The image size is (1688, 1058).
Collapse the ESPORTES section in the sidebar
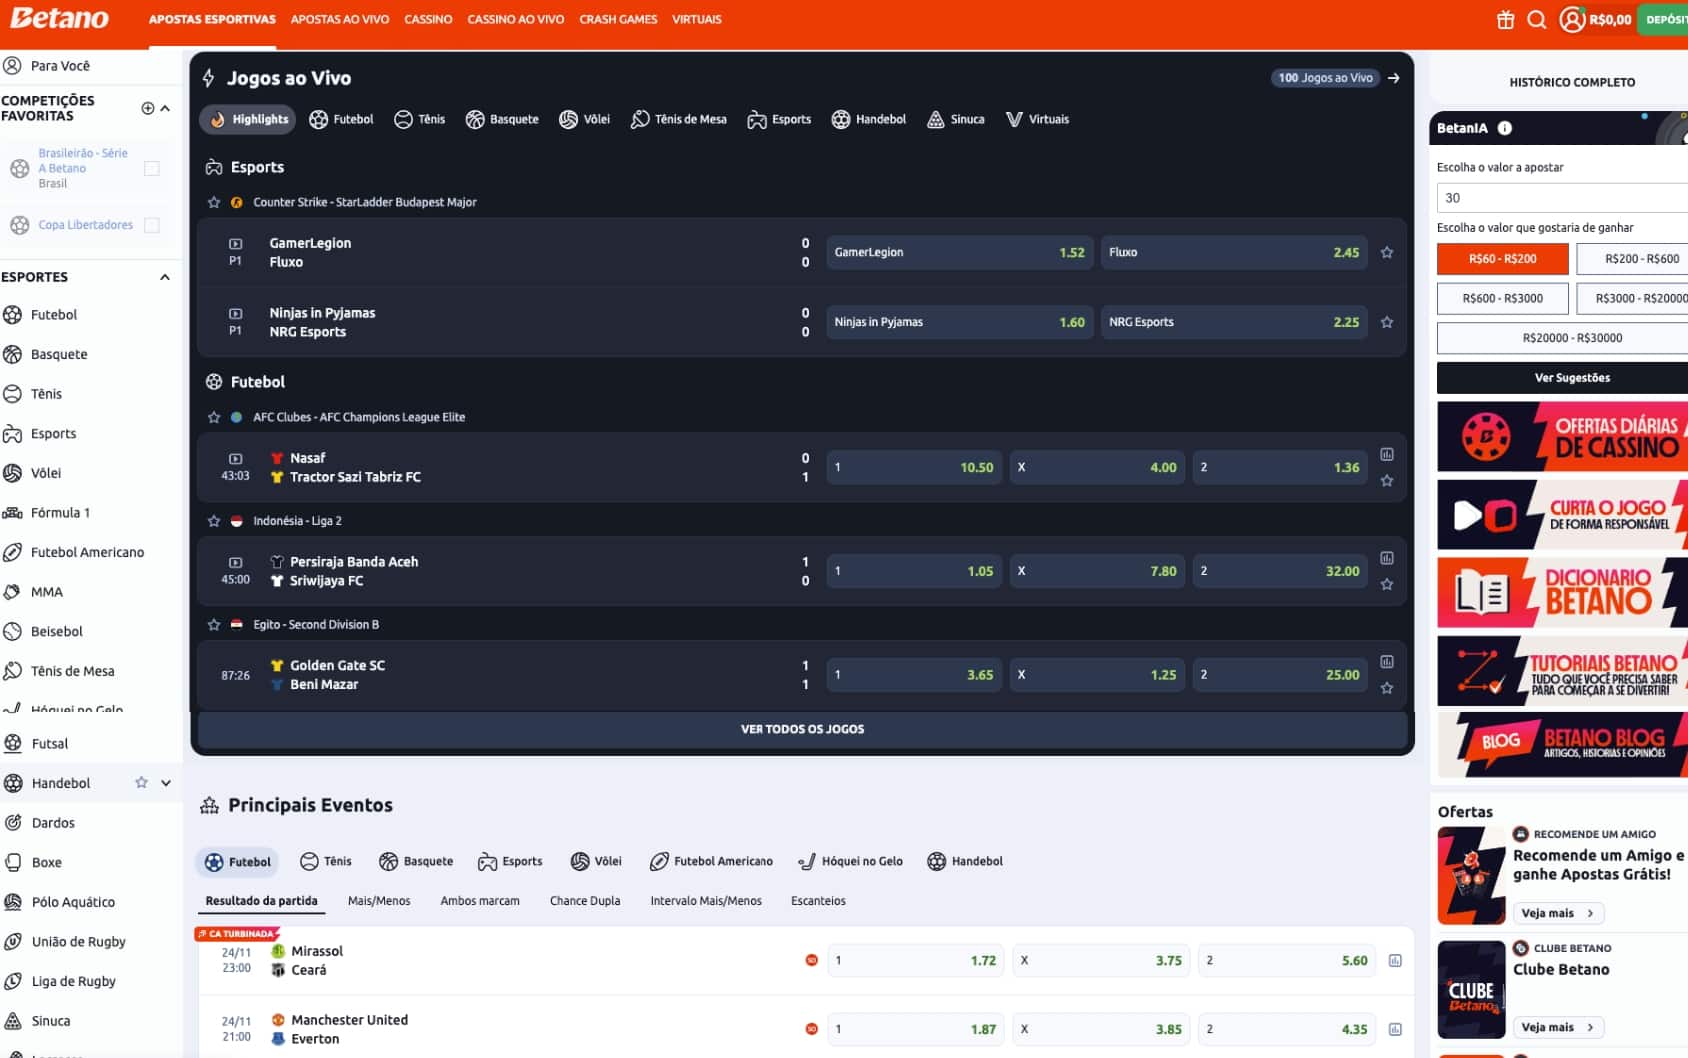coord(163,277)
